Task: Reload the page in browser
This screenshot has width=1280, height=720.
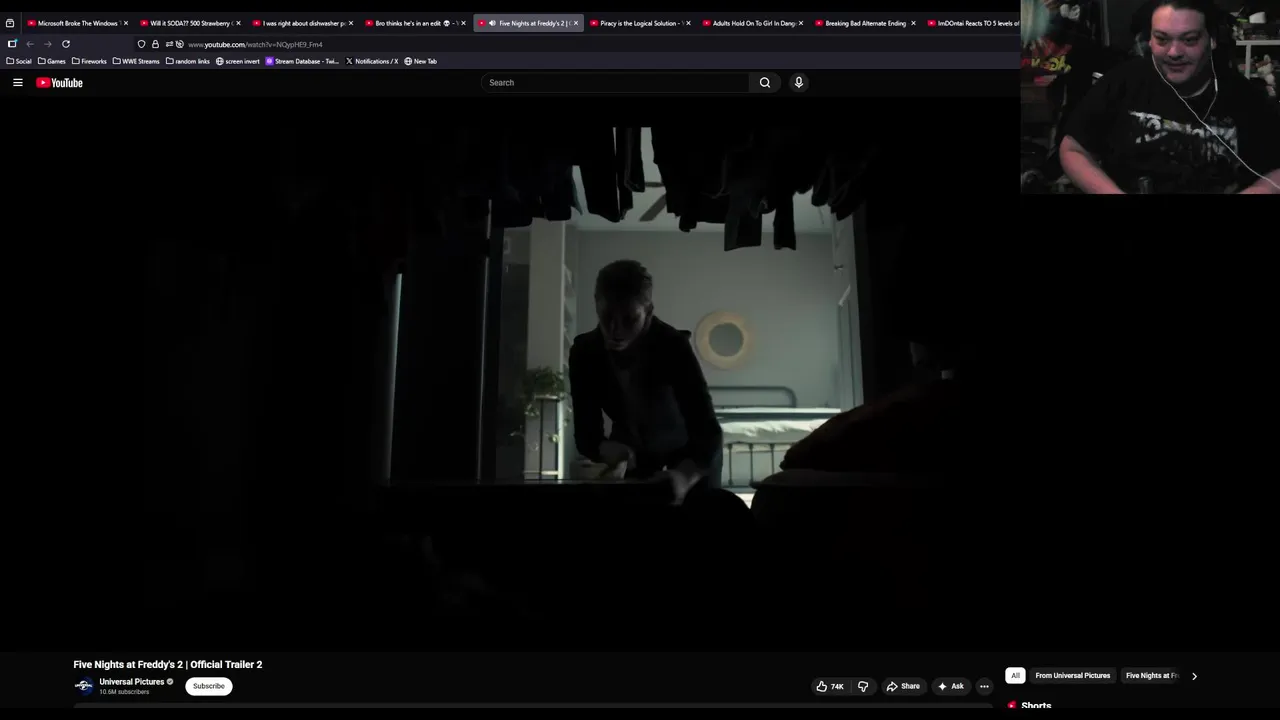Action: [66, 44]
